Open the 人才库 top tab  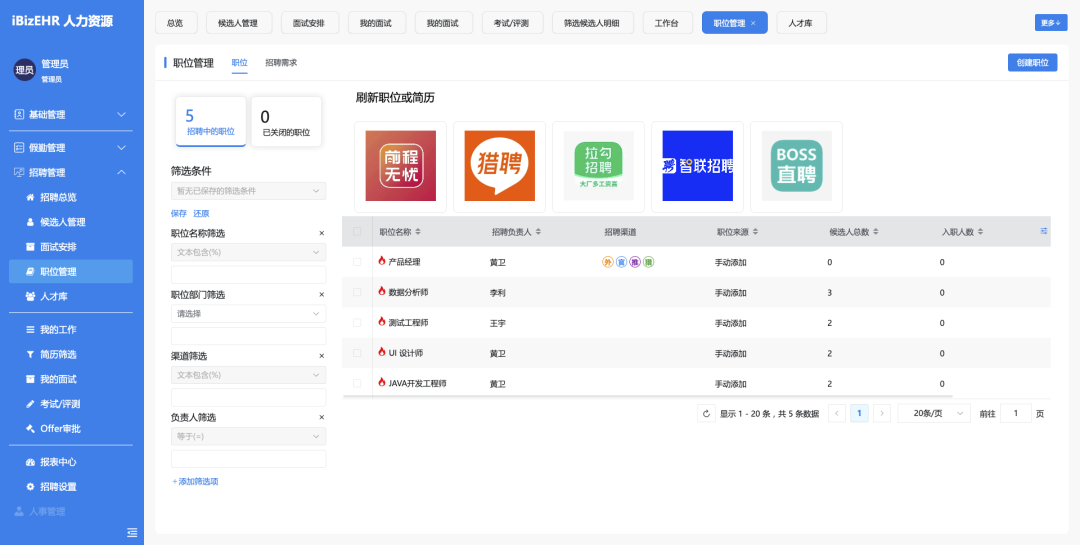(x=801, y=23)
